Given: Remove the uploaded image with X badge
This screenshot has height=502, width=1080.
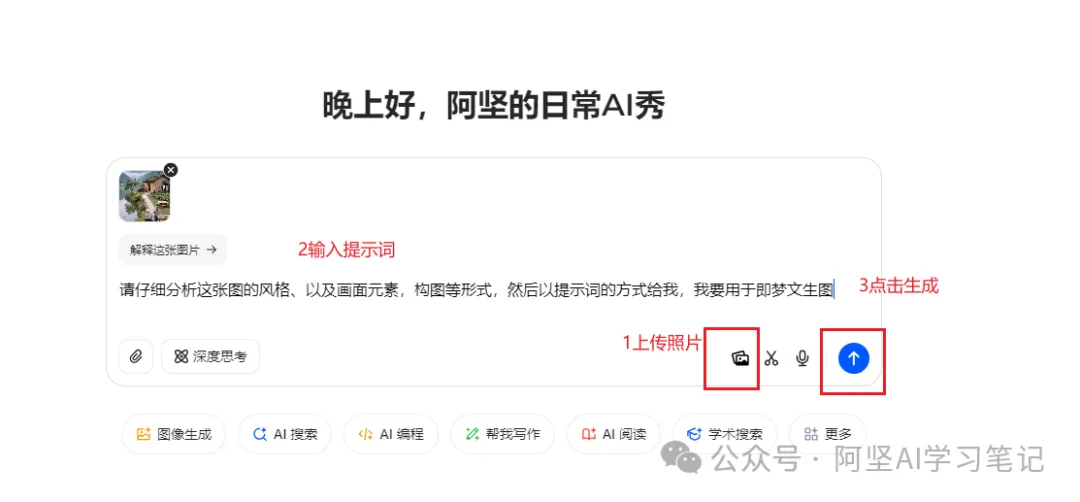Looking at the screenshot, I should tap(170, 169).
